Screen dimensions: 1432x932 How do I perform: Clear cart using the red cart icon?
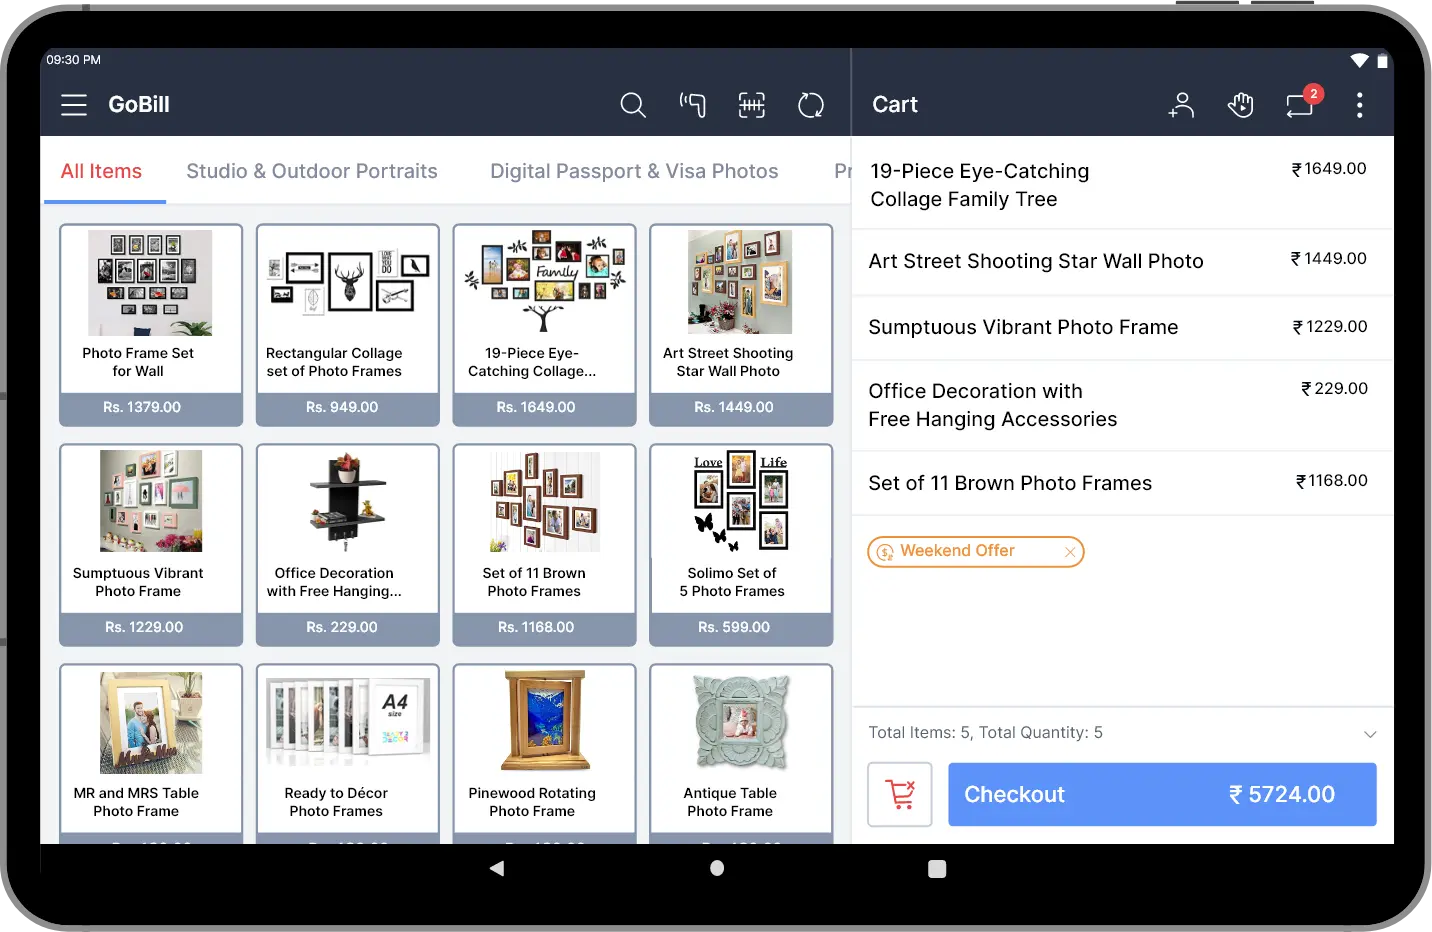[900, 794]
